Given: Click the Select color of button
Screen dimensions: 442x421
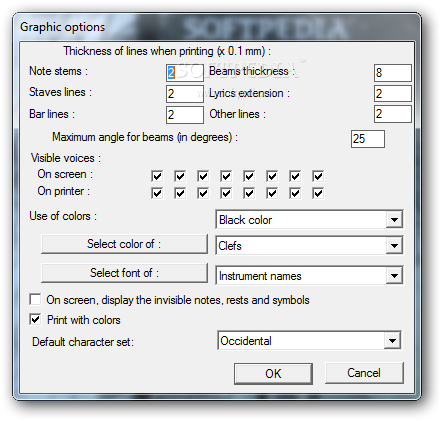Looking at the screenshot, I should click(124, 244).
